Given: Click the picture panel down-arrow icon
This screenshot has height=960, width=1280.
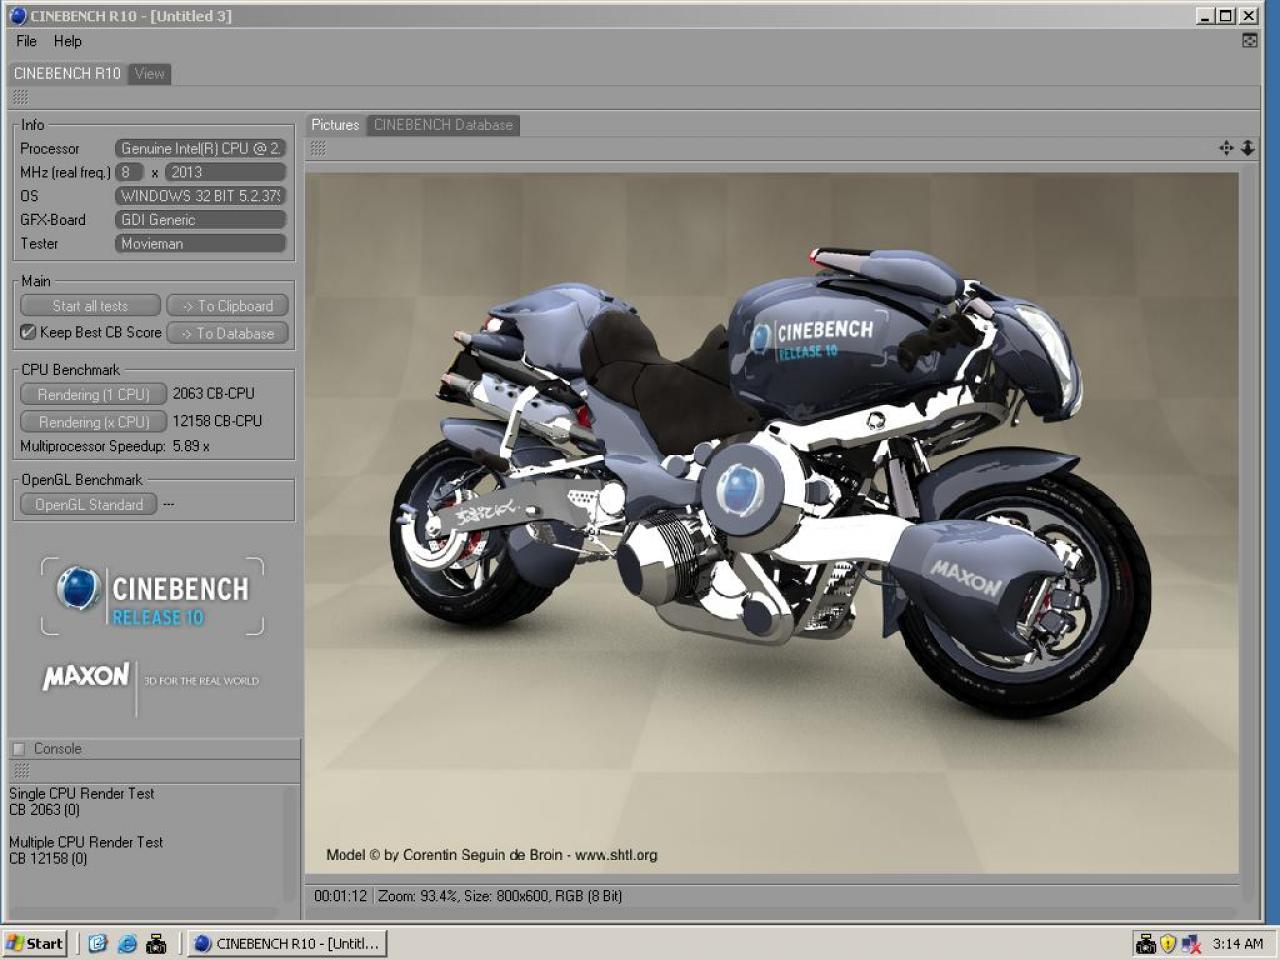Looking at the screenshot, I should (1248, 148).
